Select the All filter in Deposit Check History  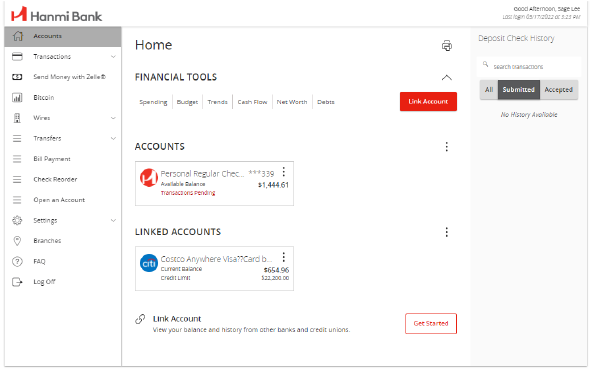pyautogui.click(x=489, y=90)
